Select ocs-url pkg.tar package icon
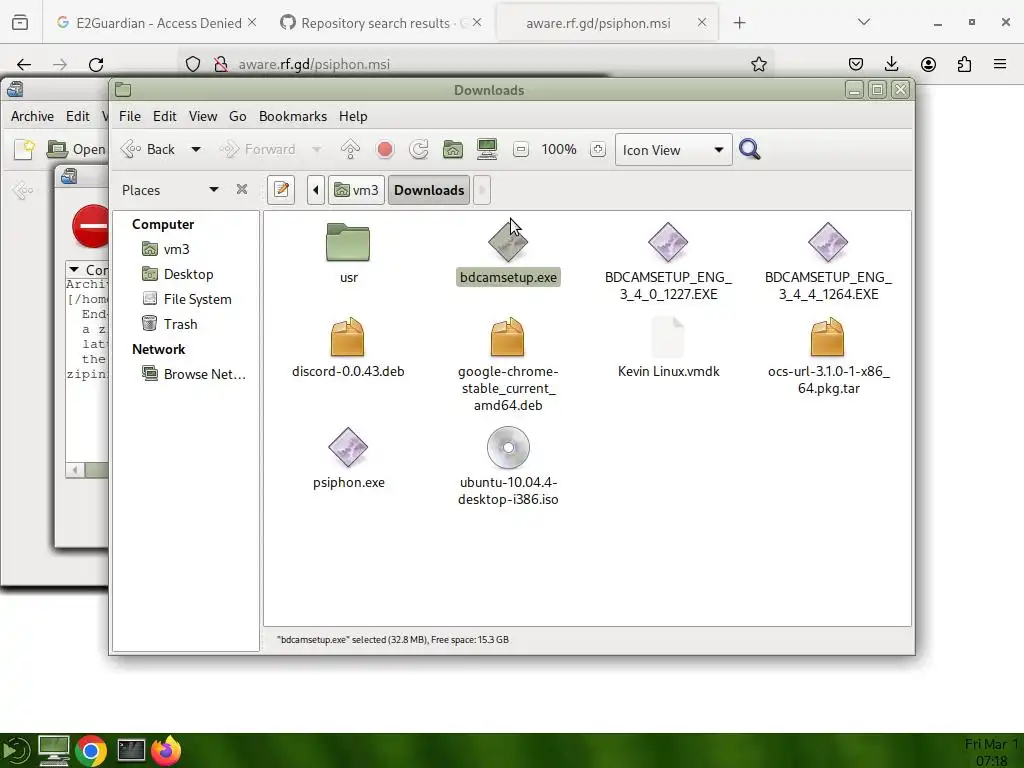This screenshot has width=1024, height=768. point(827,337)
